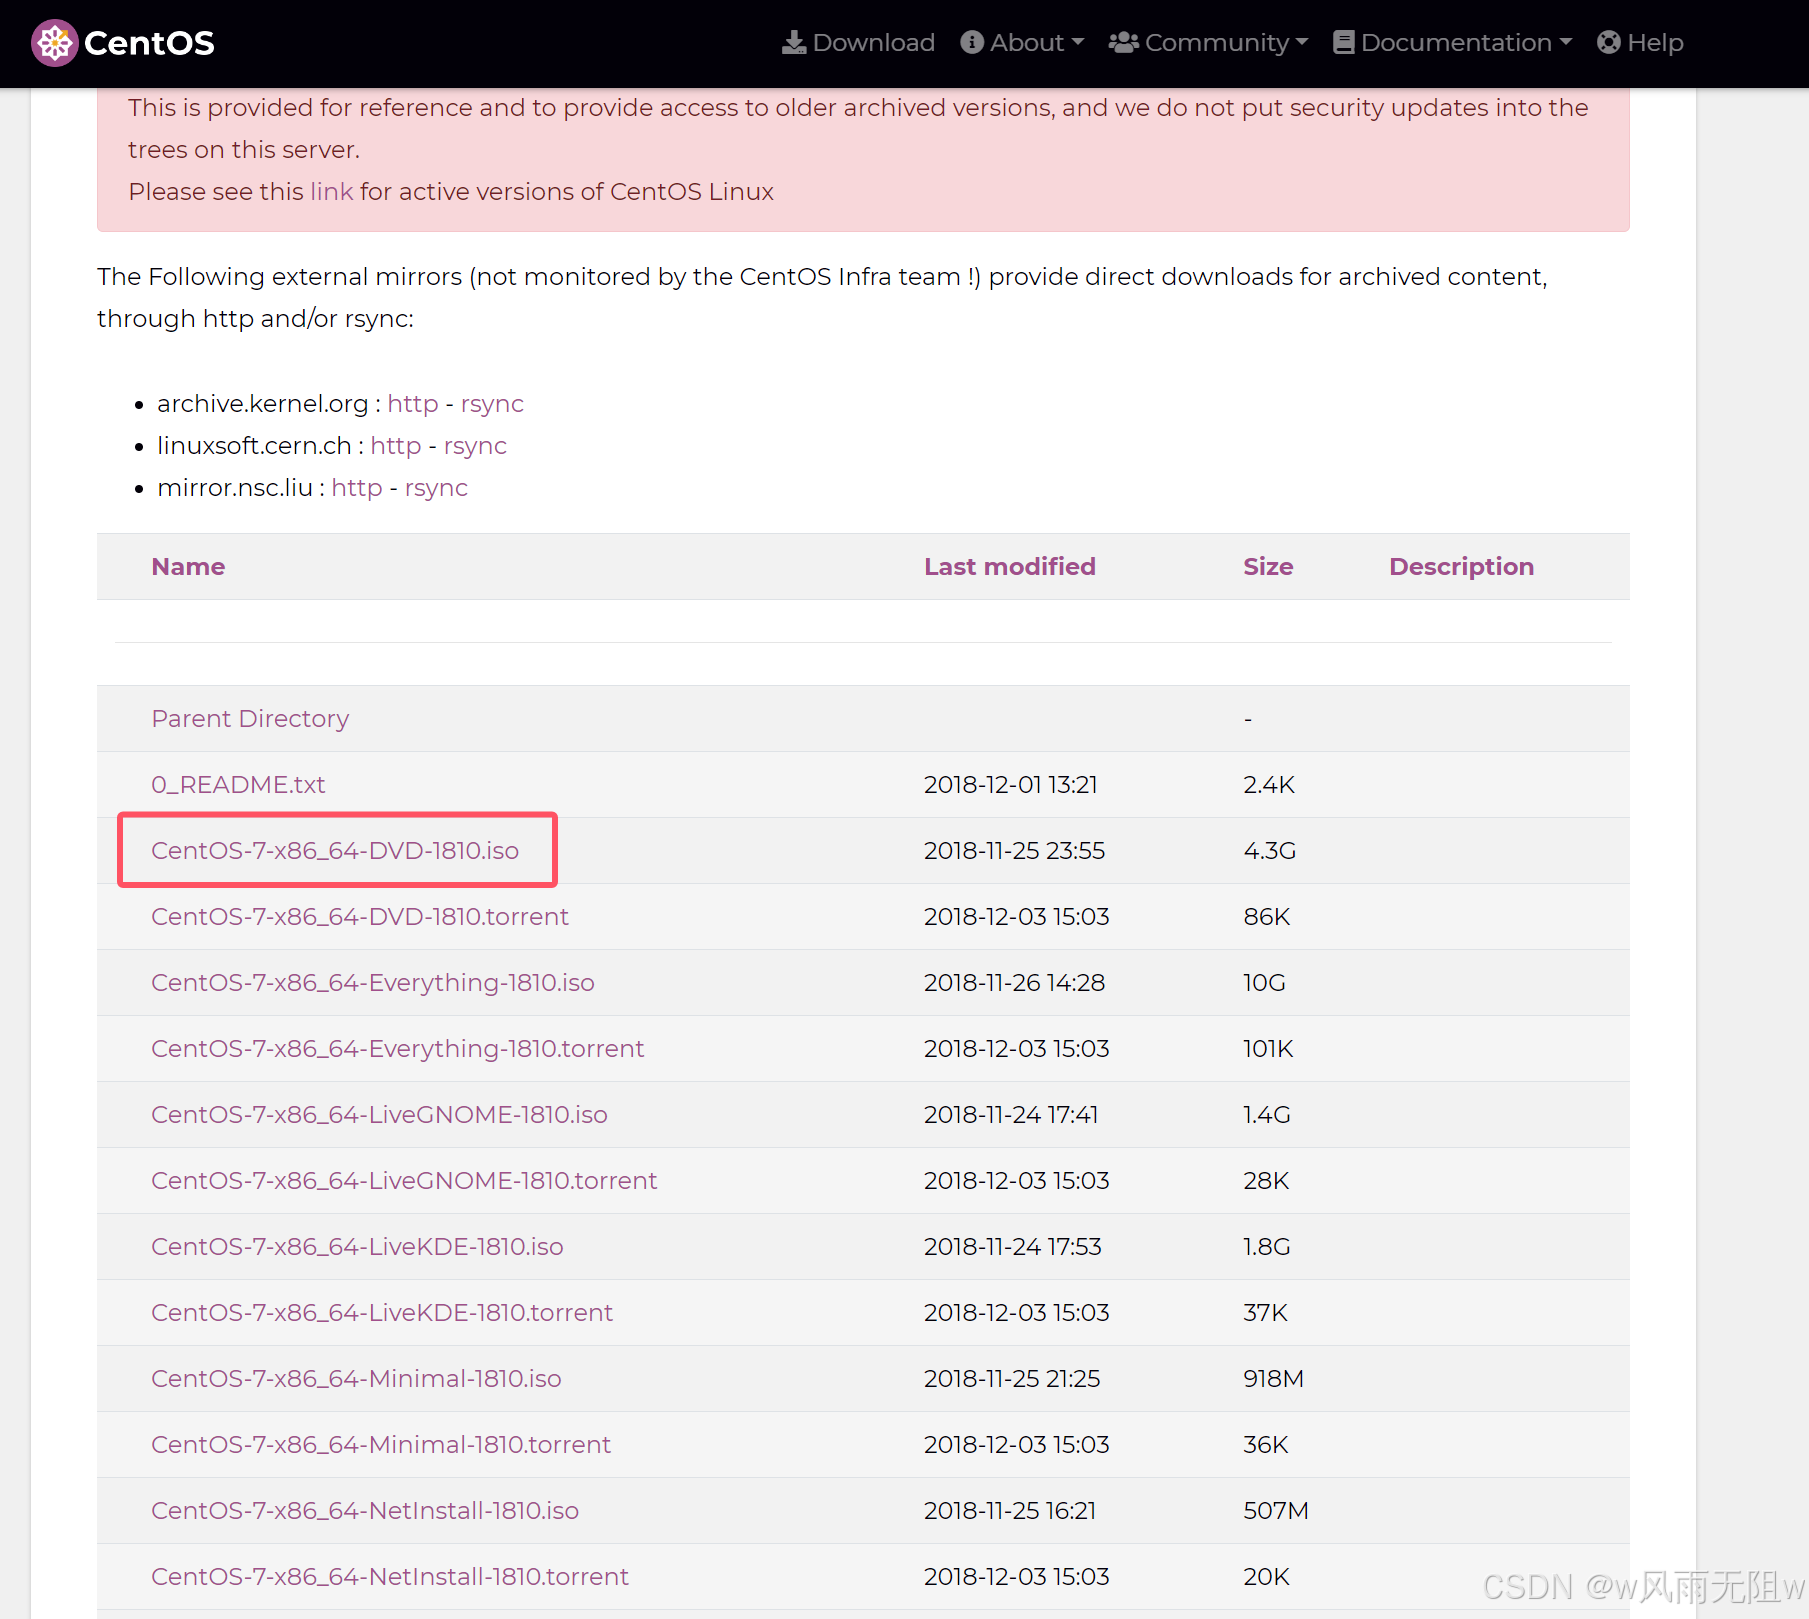The height and width of the screenshot is (1619, 1809).
Task: Click the date 2018-11-25 23:55
Action: (1014, 850)
